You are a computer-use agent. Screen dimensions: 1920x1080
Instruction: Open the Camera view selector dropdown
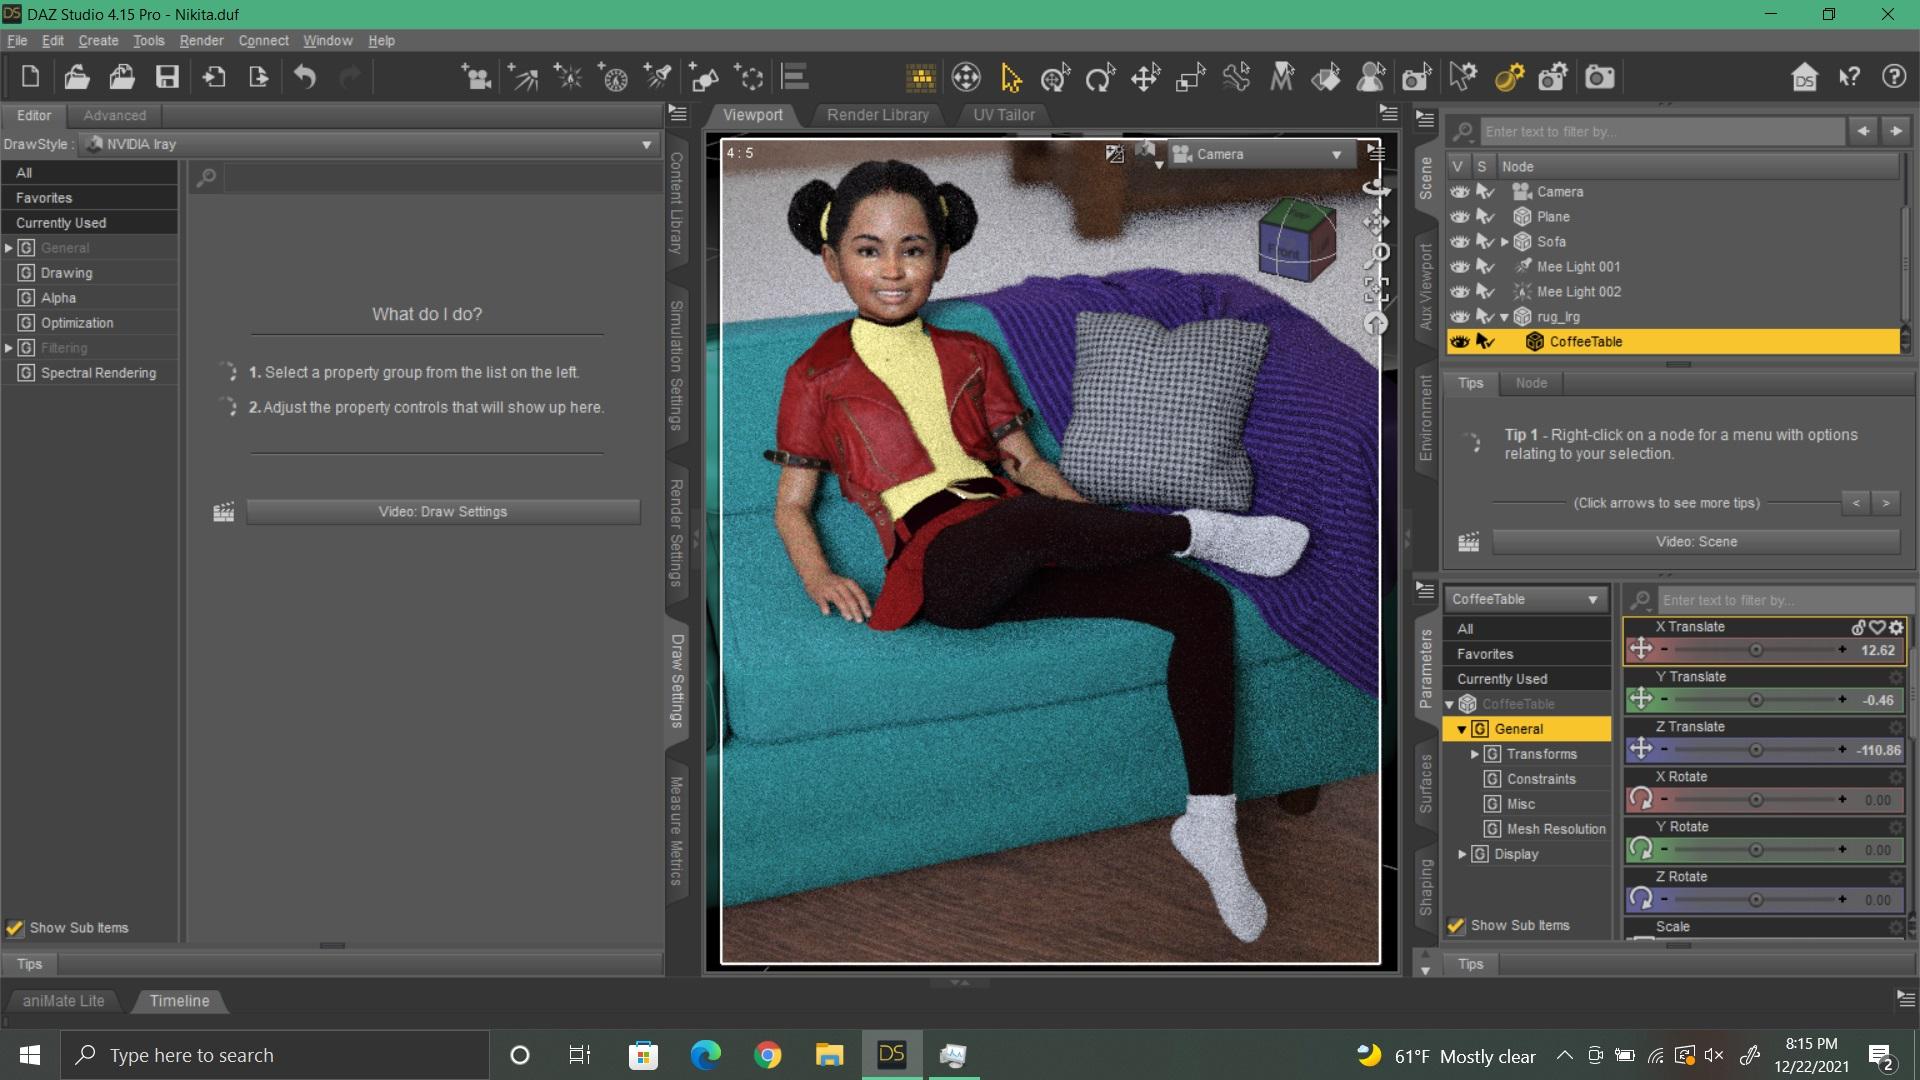(x=1259, y=154)
